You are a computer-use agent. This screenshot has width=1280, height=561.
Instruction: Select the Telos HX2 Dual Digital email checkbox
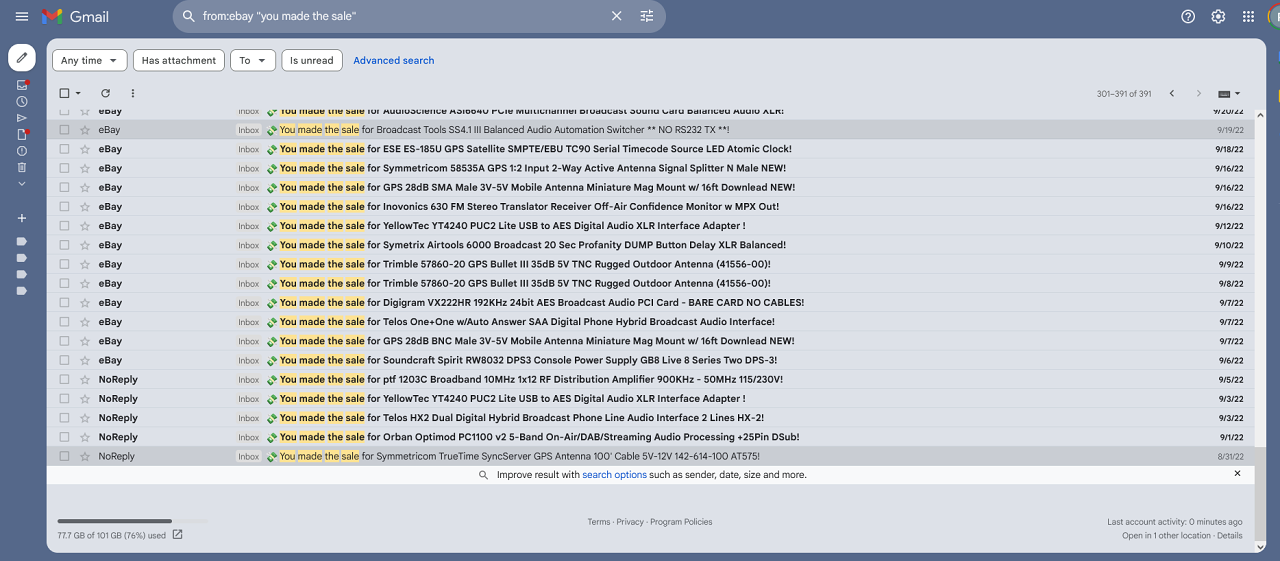coord(65,418)
